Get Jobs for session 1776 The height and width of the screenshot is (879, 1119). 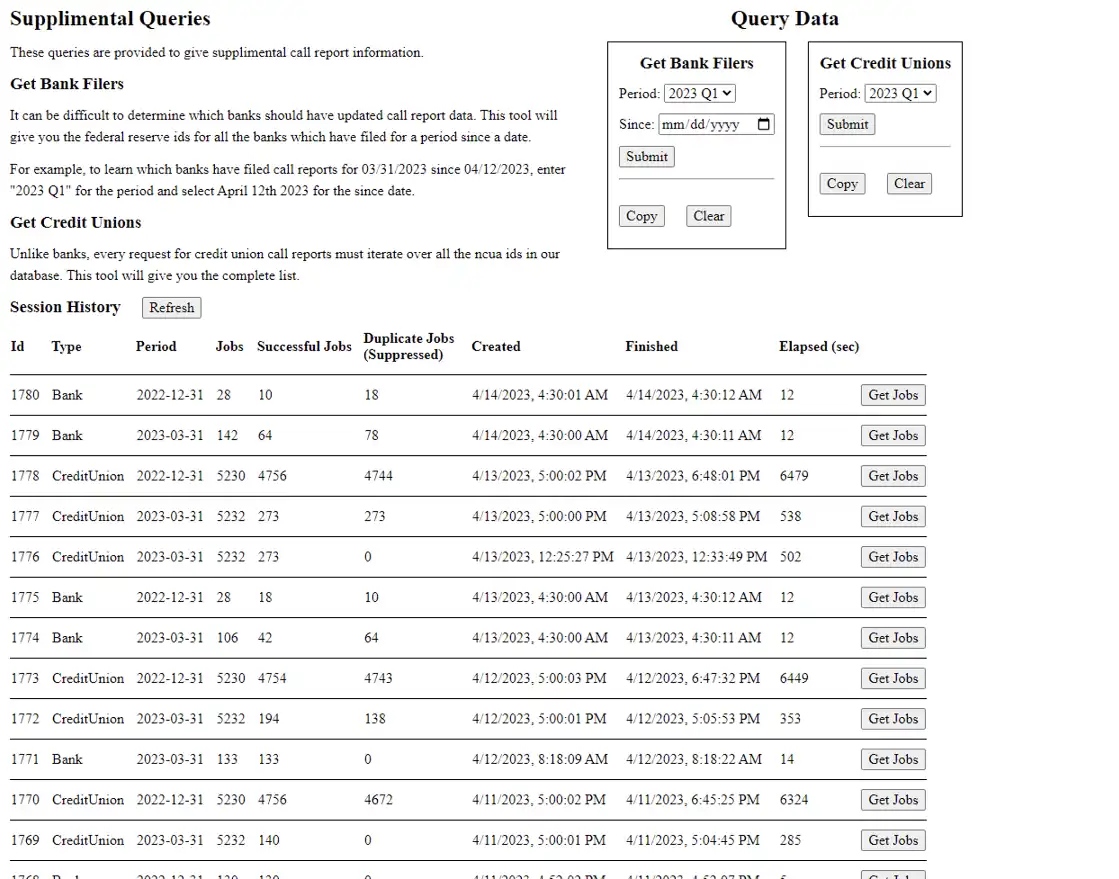pyautogui.click(x=893, y=557)
